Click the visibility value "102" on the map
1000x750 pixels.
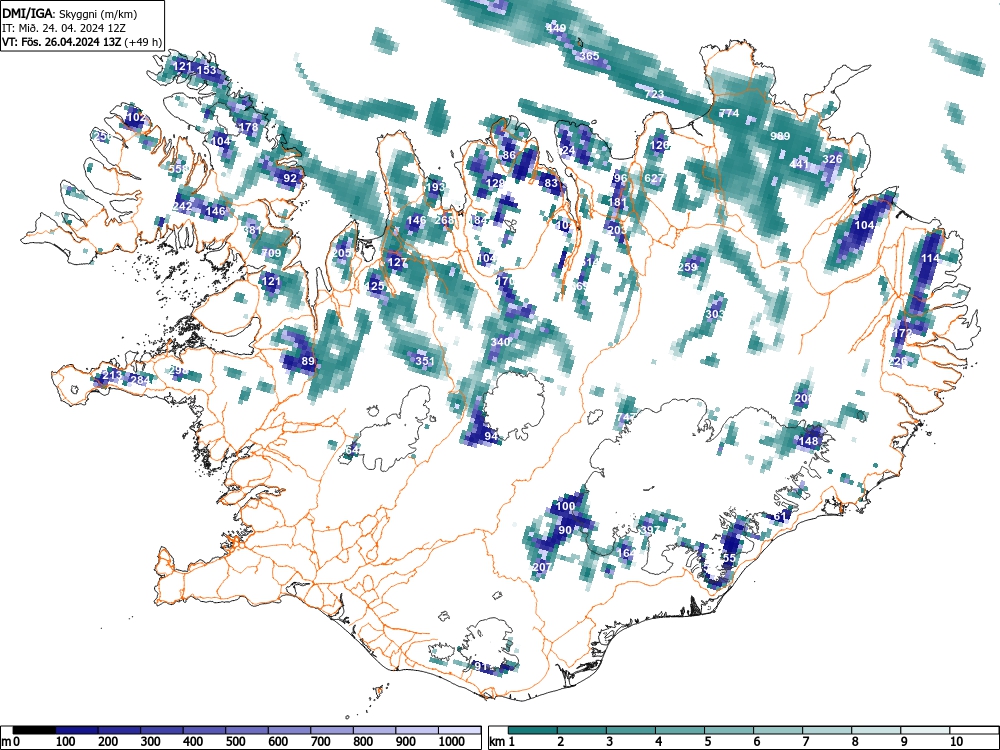pos(135,117)
